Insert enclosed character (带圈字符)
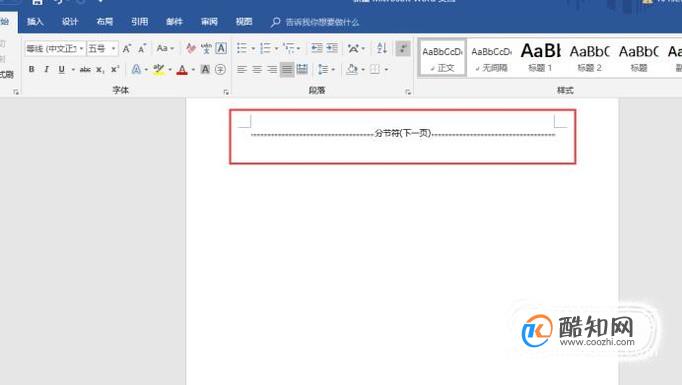This screenshot has width=682, height=385. pos(221,69)
